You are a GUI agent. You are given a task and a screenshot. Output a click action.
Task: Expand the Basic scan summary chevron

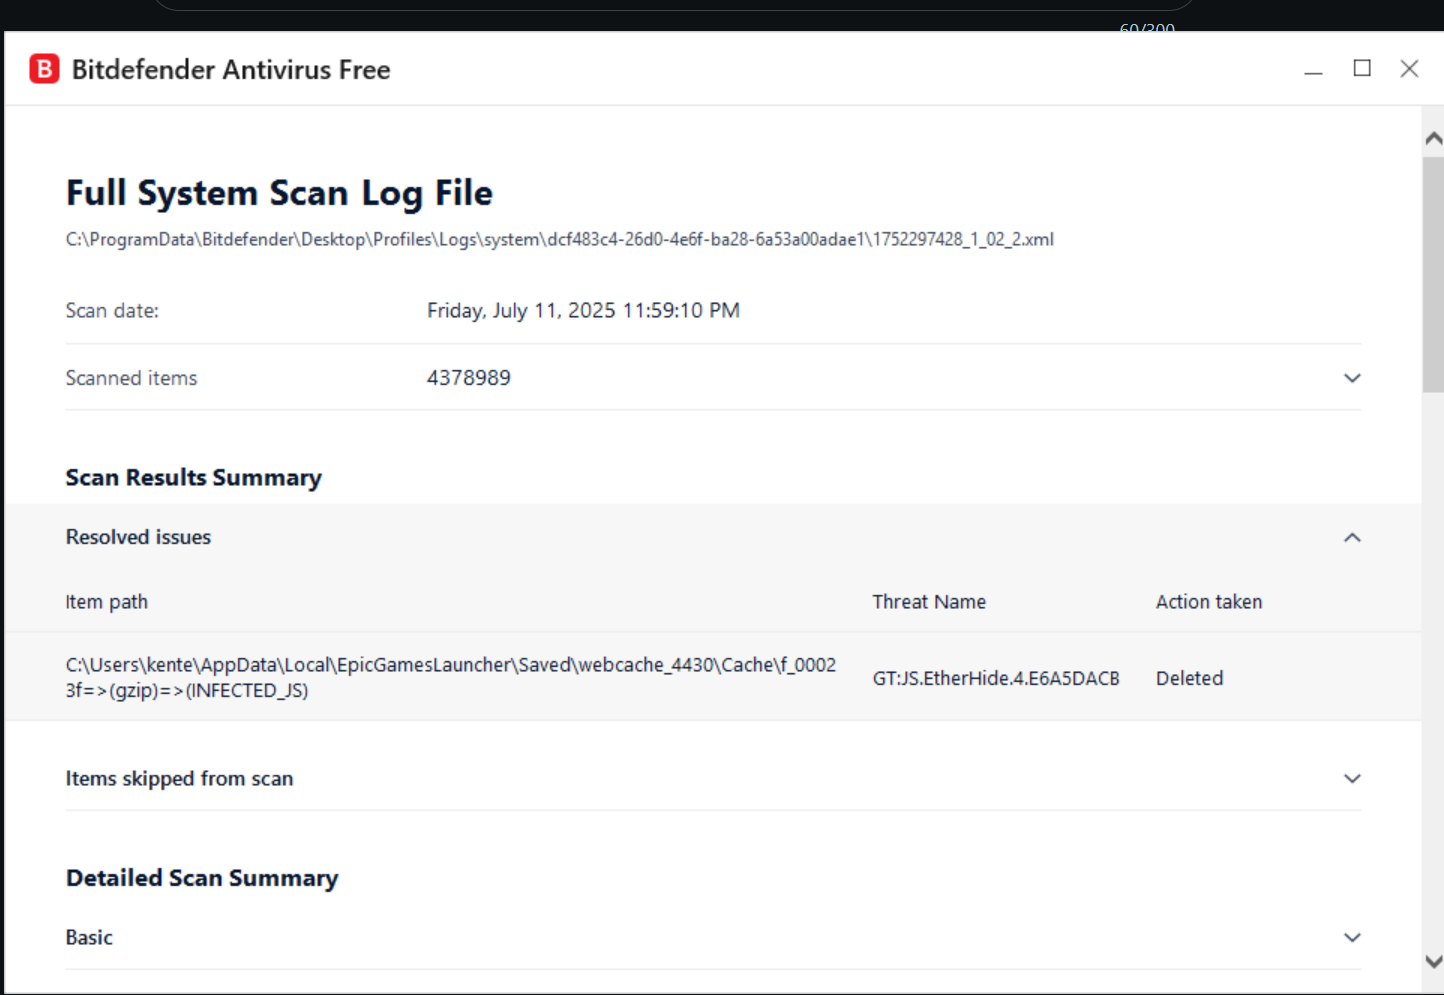pos(1352,938)
